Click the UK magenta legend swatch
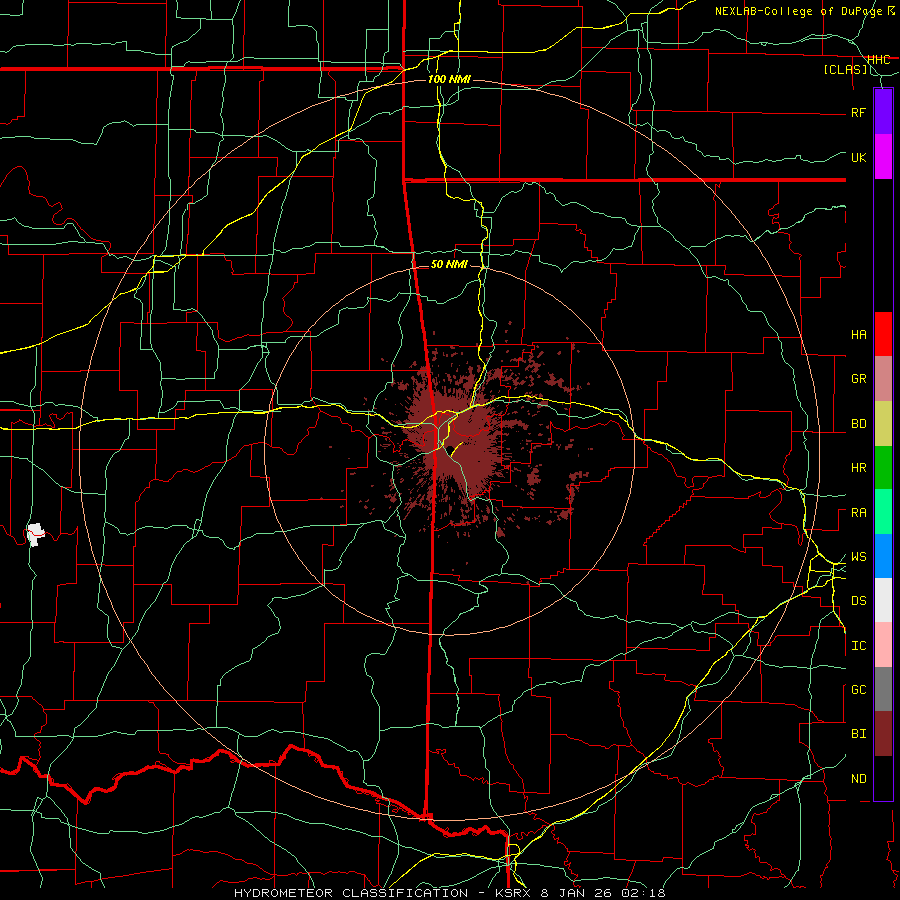The width and height of the screenshot is (900, 900). (883, 156)
